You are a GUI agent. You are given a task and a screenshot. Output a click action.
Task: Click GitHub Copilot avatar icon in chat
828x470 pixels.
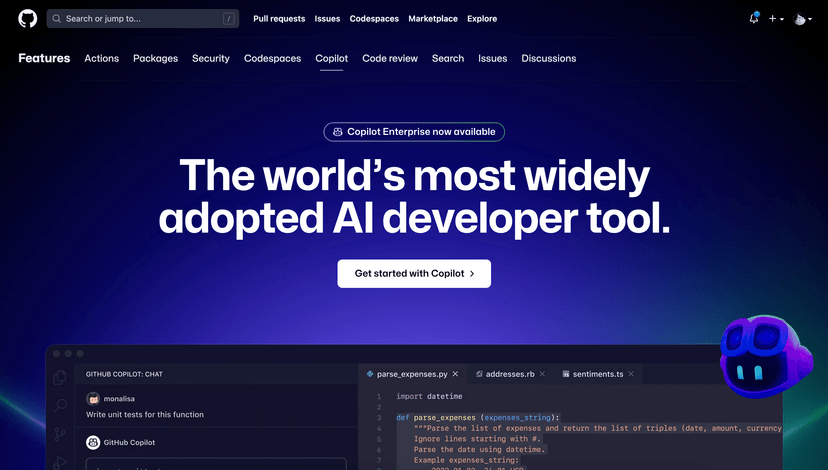(x=93, y=443)
